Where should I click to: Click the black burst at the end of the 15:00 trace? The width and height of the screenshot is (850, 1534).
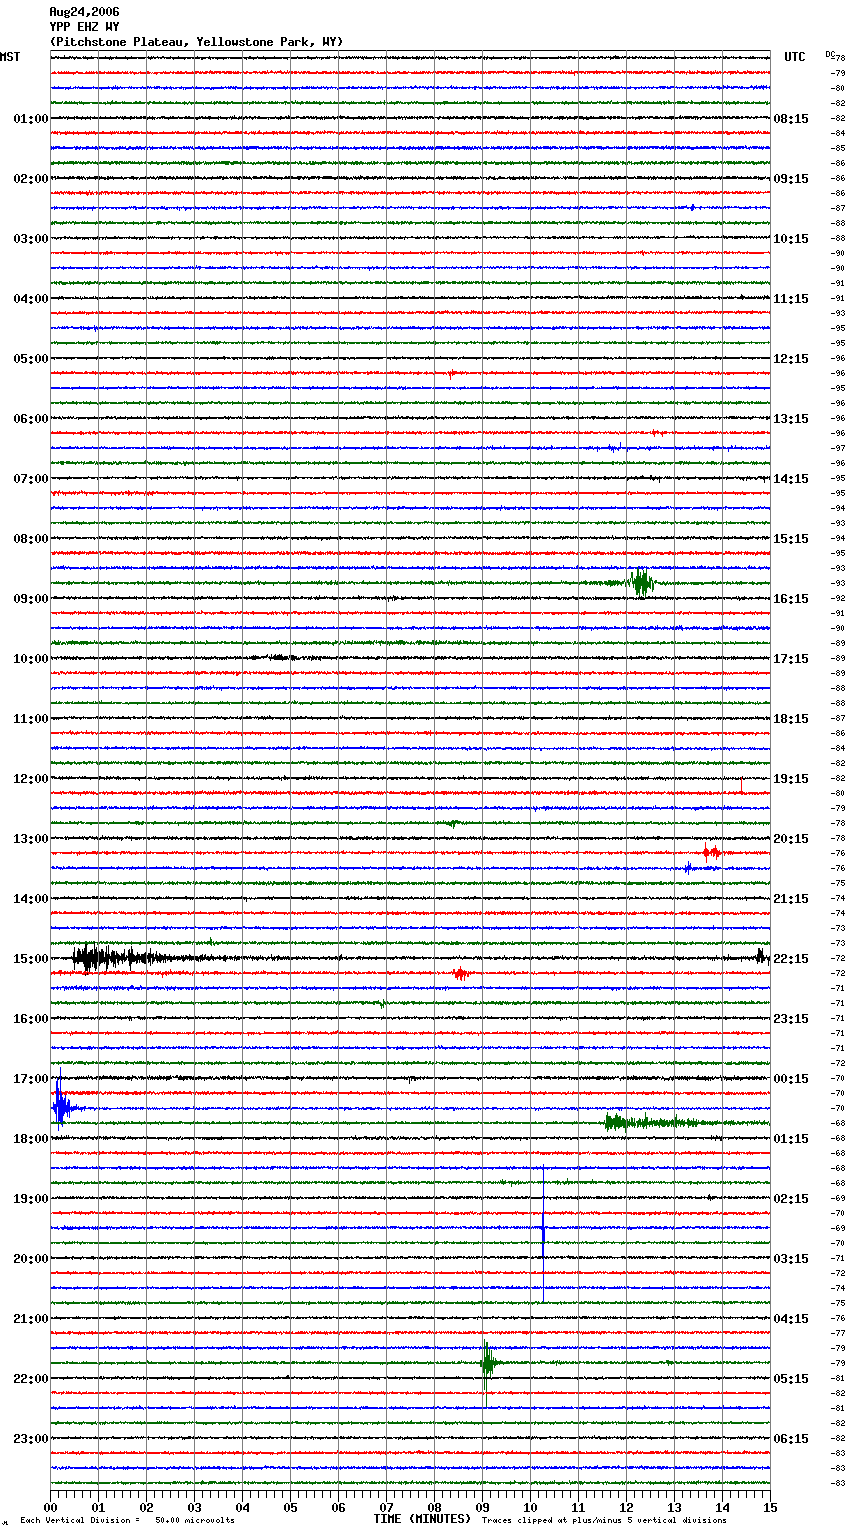point(761,956)
